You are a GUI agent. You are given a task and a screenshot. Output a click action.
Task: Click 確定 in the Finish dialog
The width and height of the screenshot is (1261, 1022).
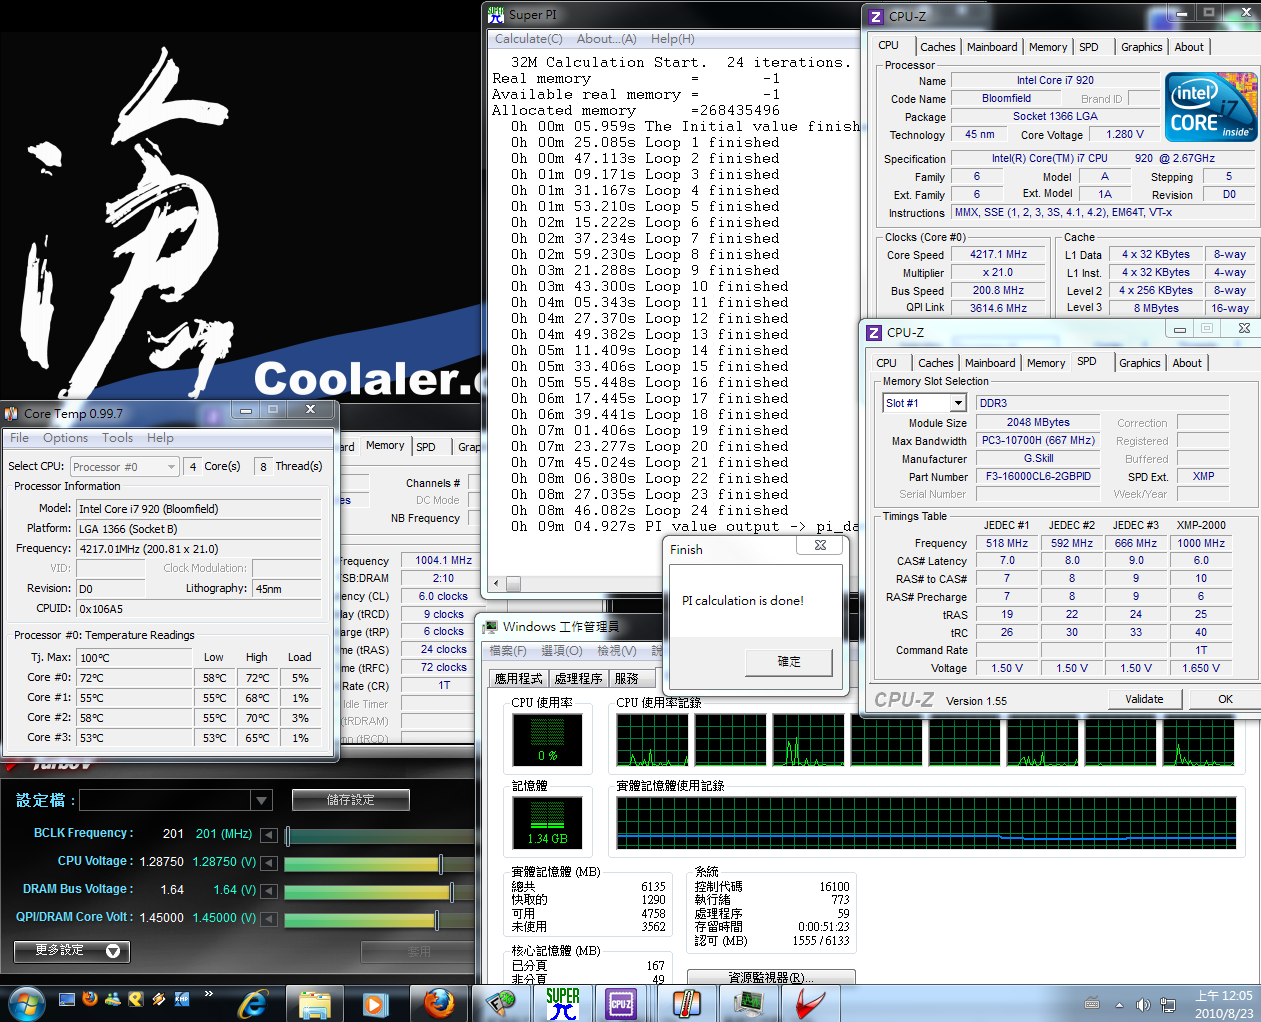[x=789, y=662]
